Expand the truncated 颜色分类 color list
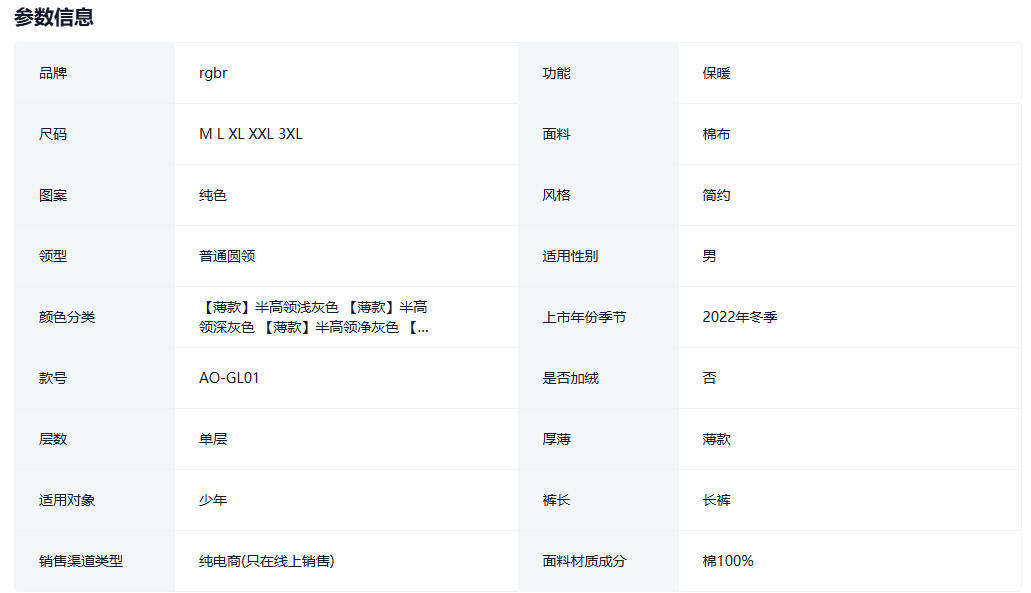 coord(421,327)
